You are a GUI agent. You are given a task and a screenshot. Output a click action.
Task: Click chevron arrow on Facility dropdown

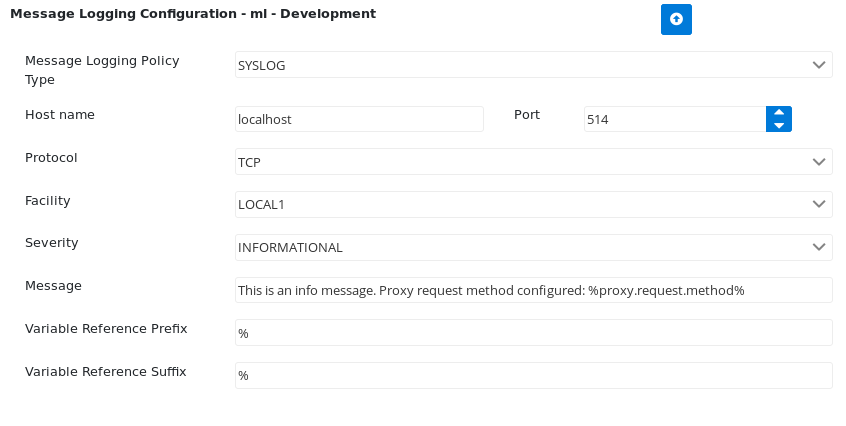(818, 204)
